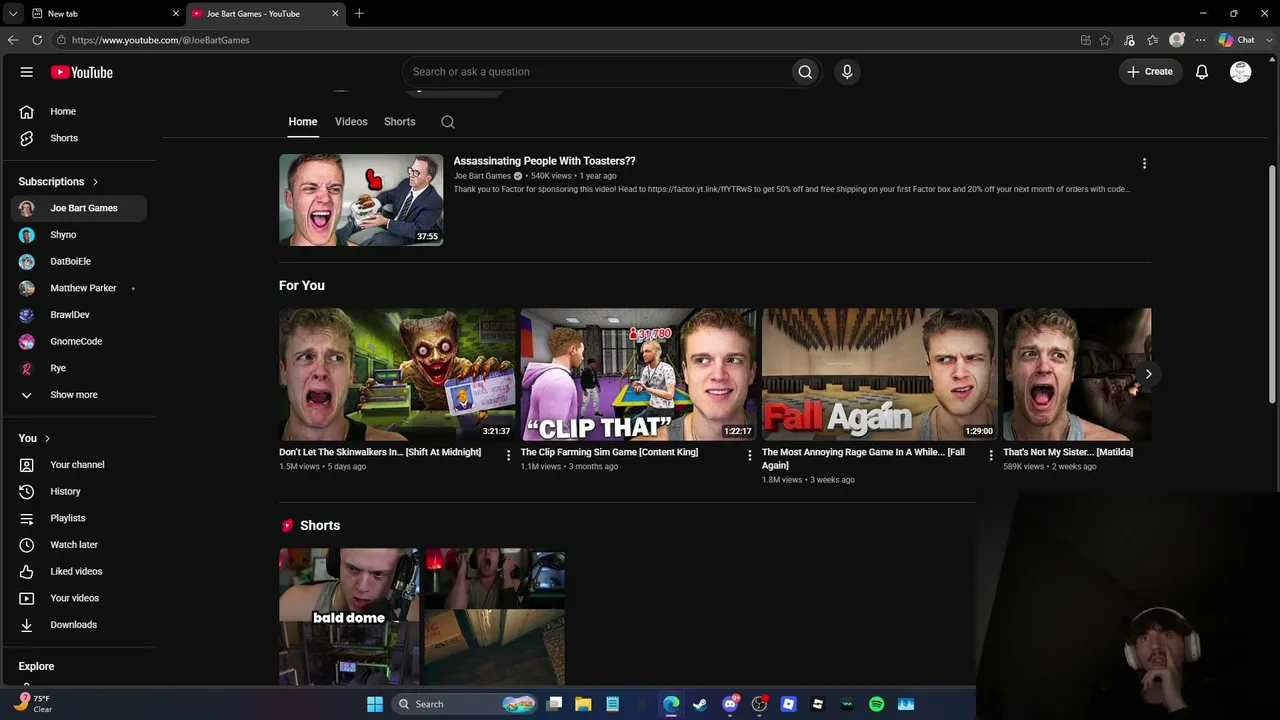Search within the Joe Bart Games channel
This screenshot has height=720, width=1280.
(448, 122)
